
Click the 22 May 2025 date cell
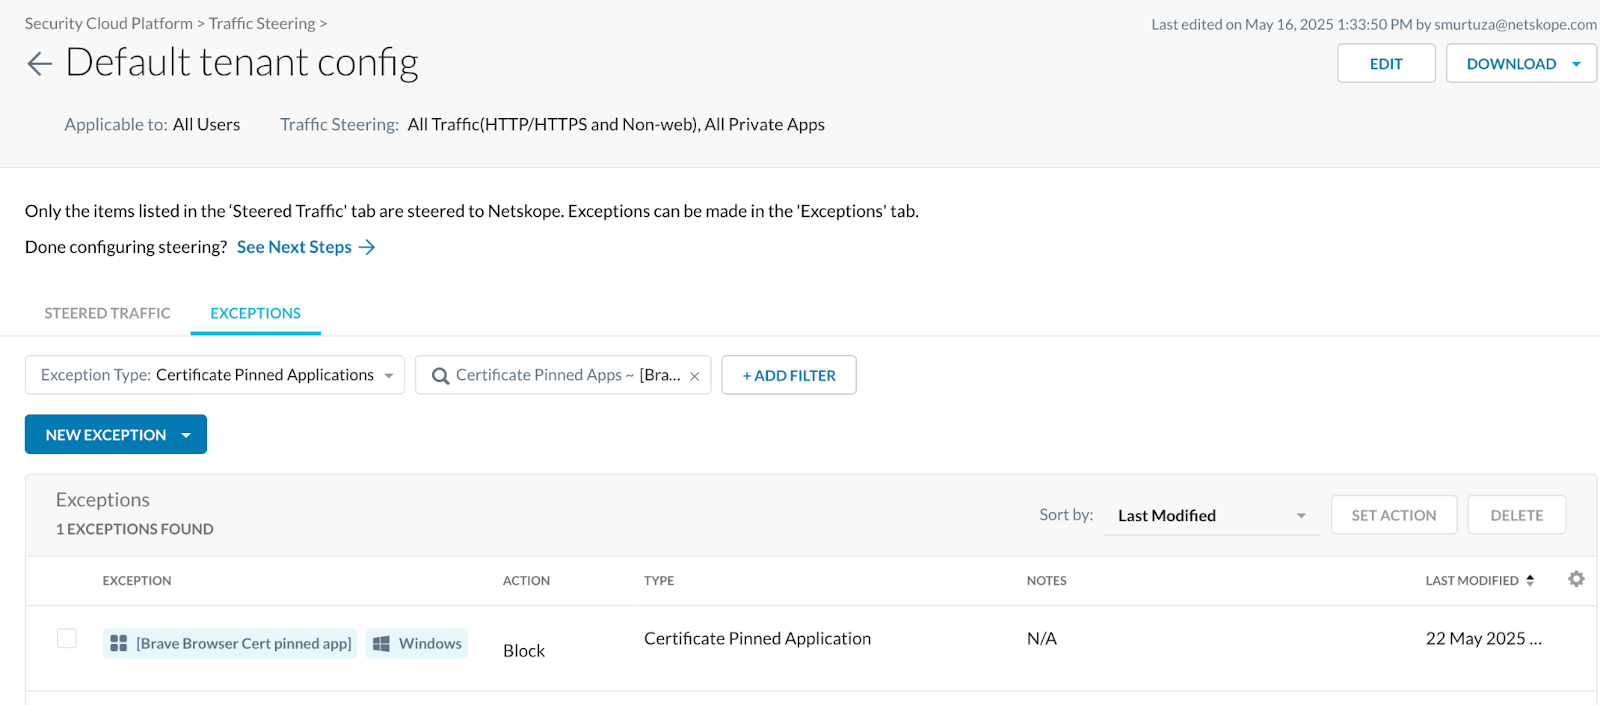[1484, 638]
